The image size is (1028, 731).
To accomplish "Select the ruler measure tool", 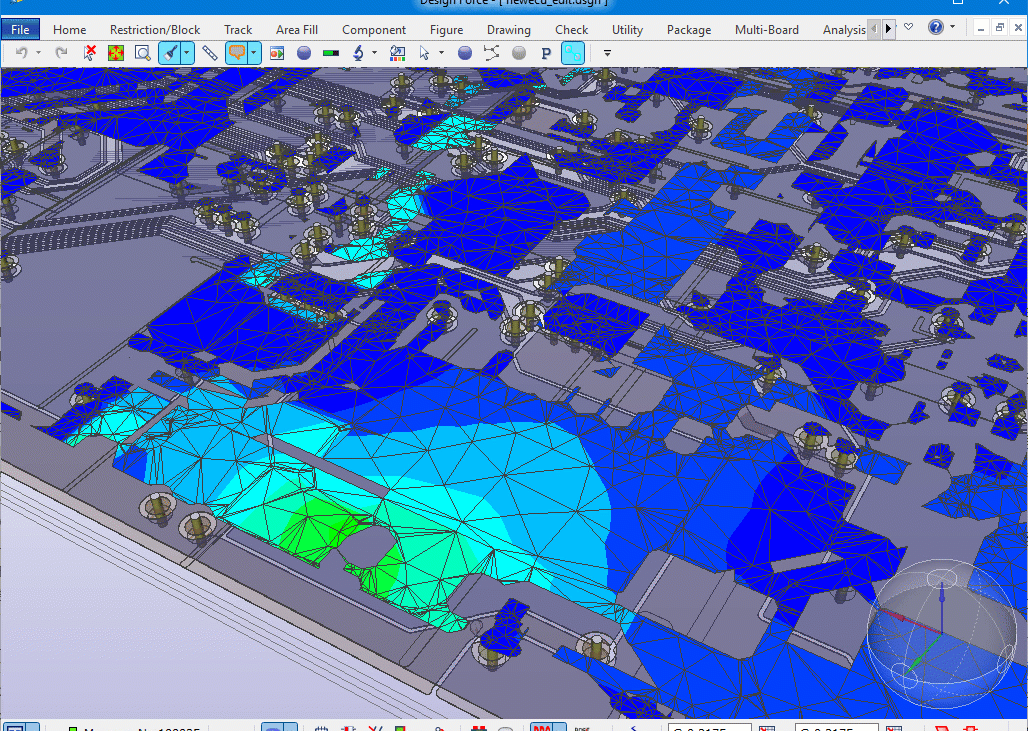I will tap(210, 53).
